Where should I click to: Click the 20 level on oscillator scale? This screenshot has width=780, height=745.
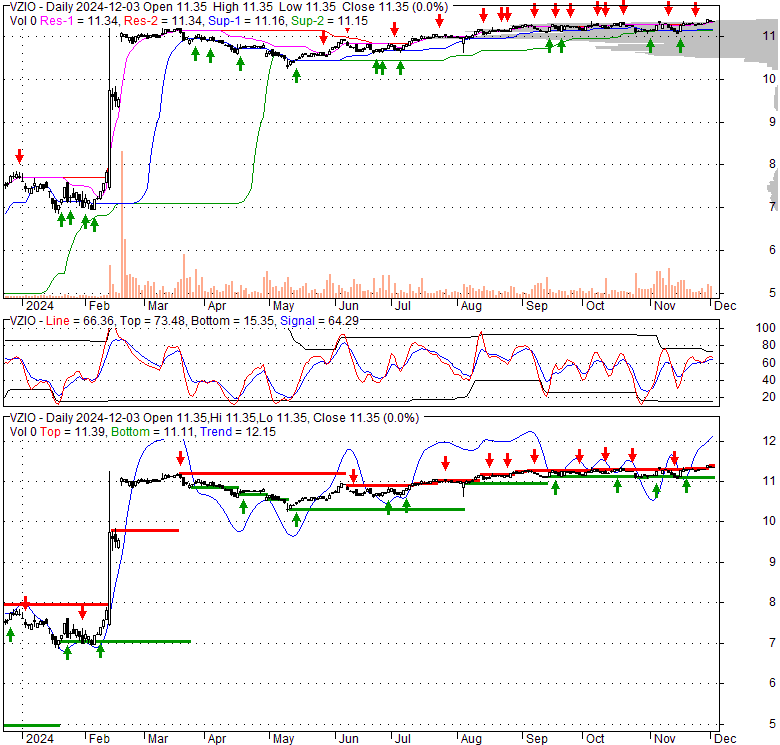point(769,397)
